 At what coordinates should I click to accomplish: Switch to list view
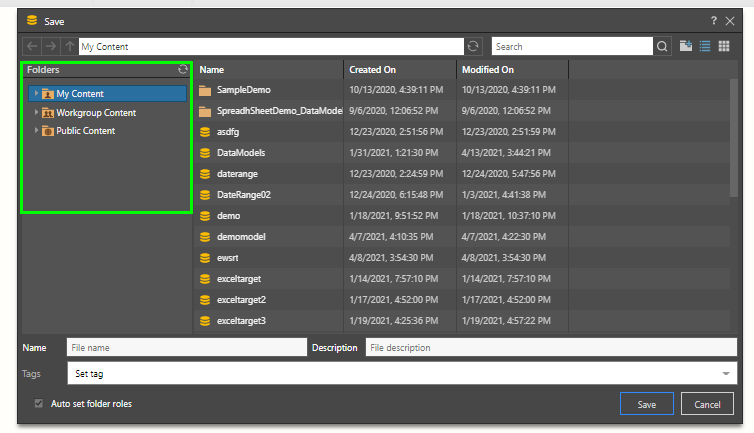pyautogui.click(x=705, y=46)
